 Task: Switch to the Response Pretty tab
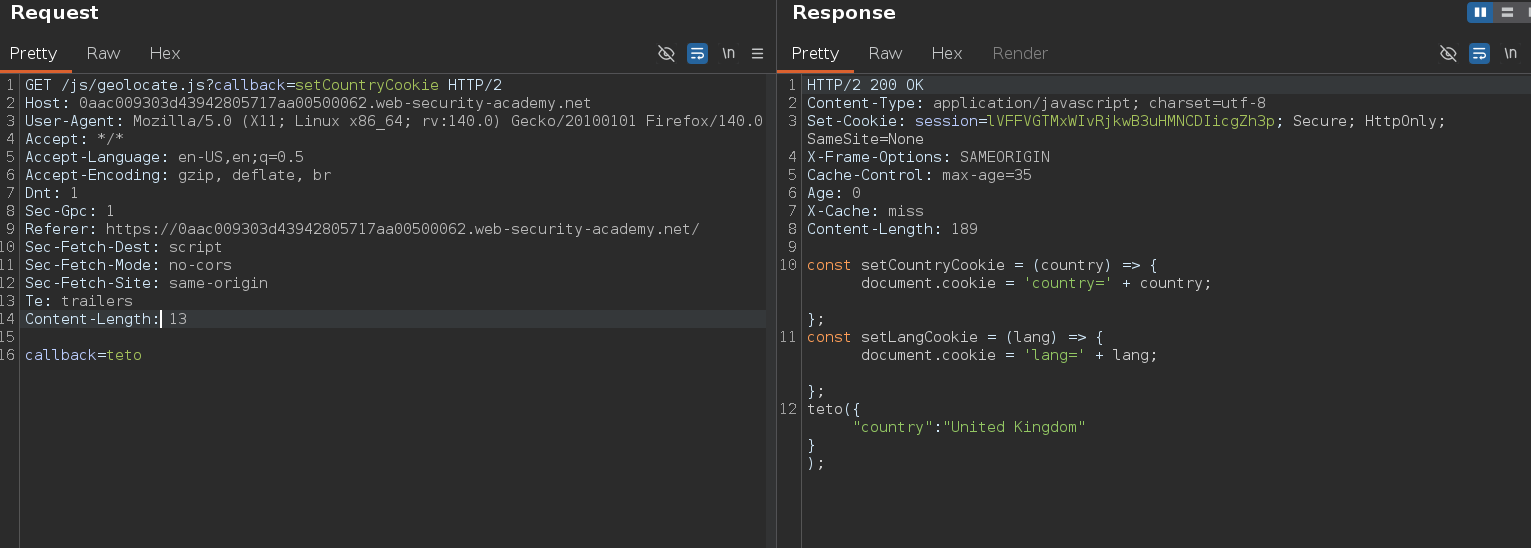point(815,53)
